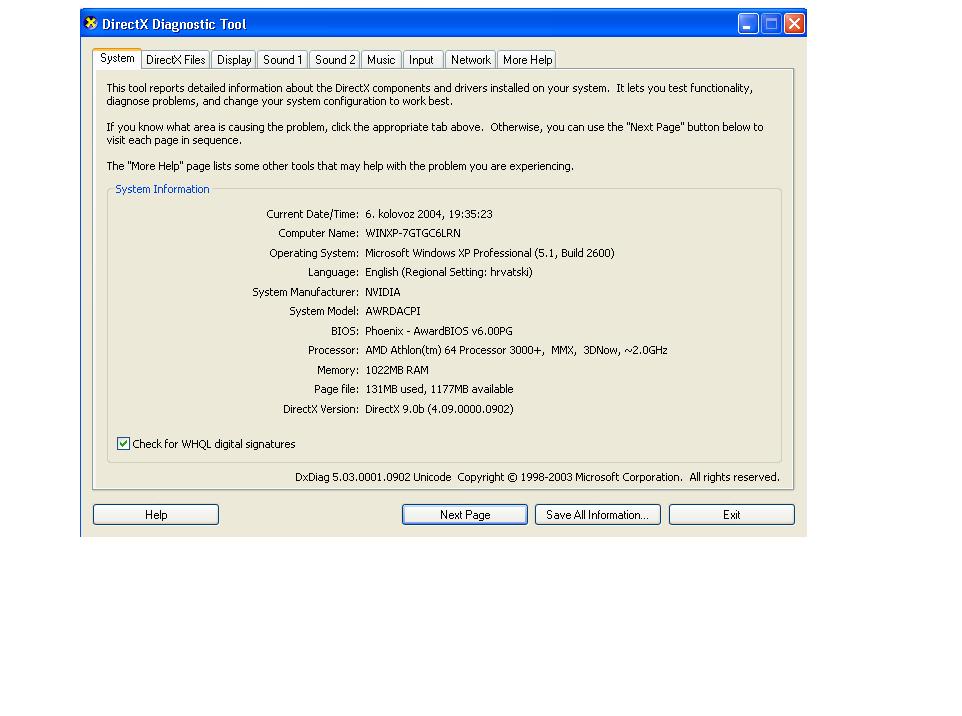Click the date value '6. kolovoz 2004, 19:35:23'
The height and width of the screenshot is (716, 962).
pyautogui.click(x=429, y=214)
